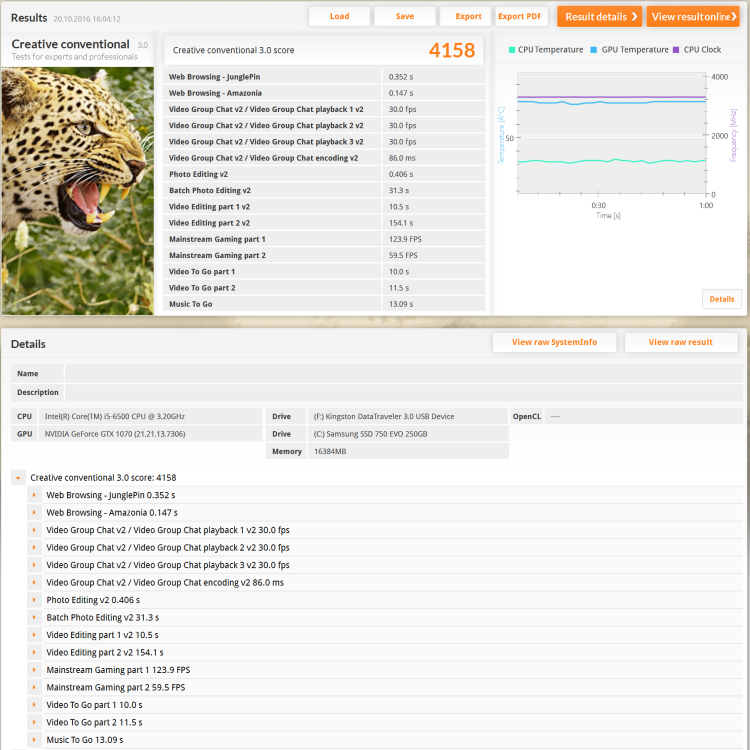Expand Video To Go part 1 row
Screen dimensions: 750x750
(34, 705)
